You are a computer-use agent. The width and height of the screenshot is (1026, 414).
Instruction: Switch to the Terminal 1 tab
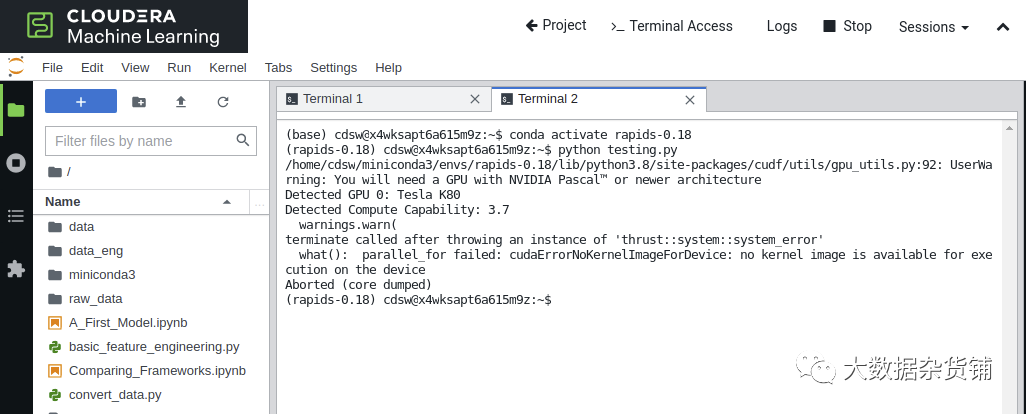tap(333, 99)
